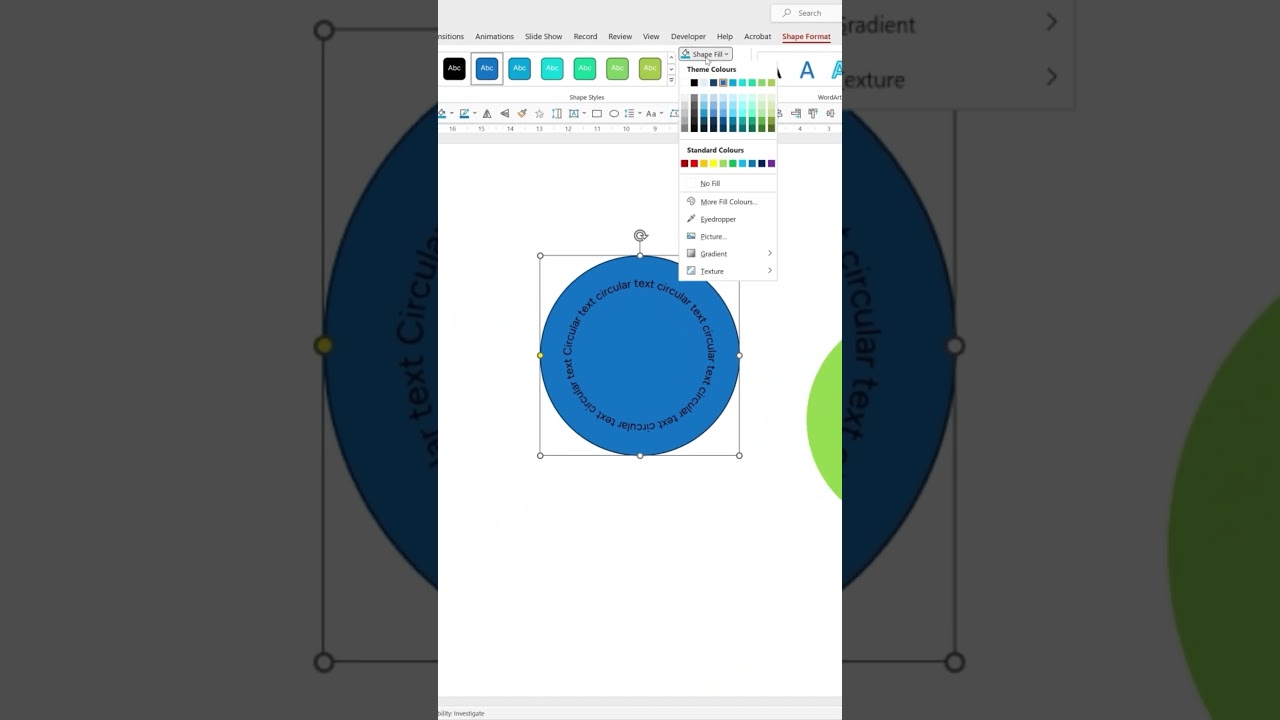The width and height of the screenshot is (1280, 720).
Task: Select the rectangle shape icon
Action: [597, 113]
